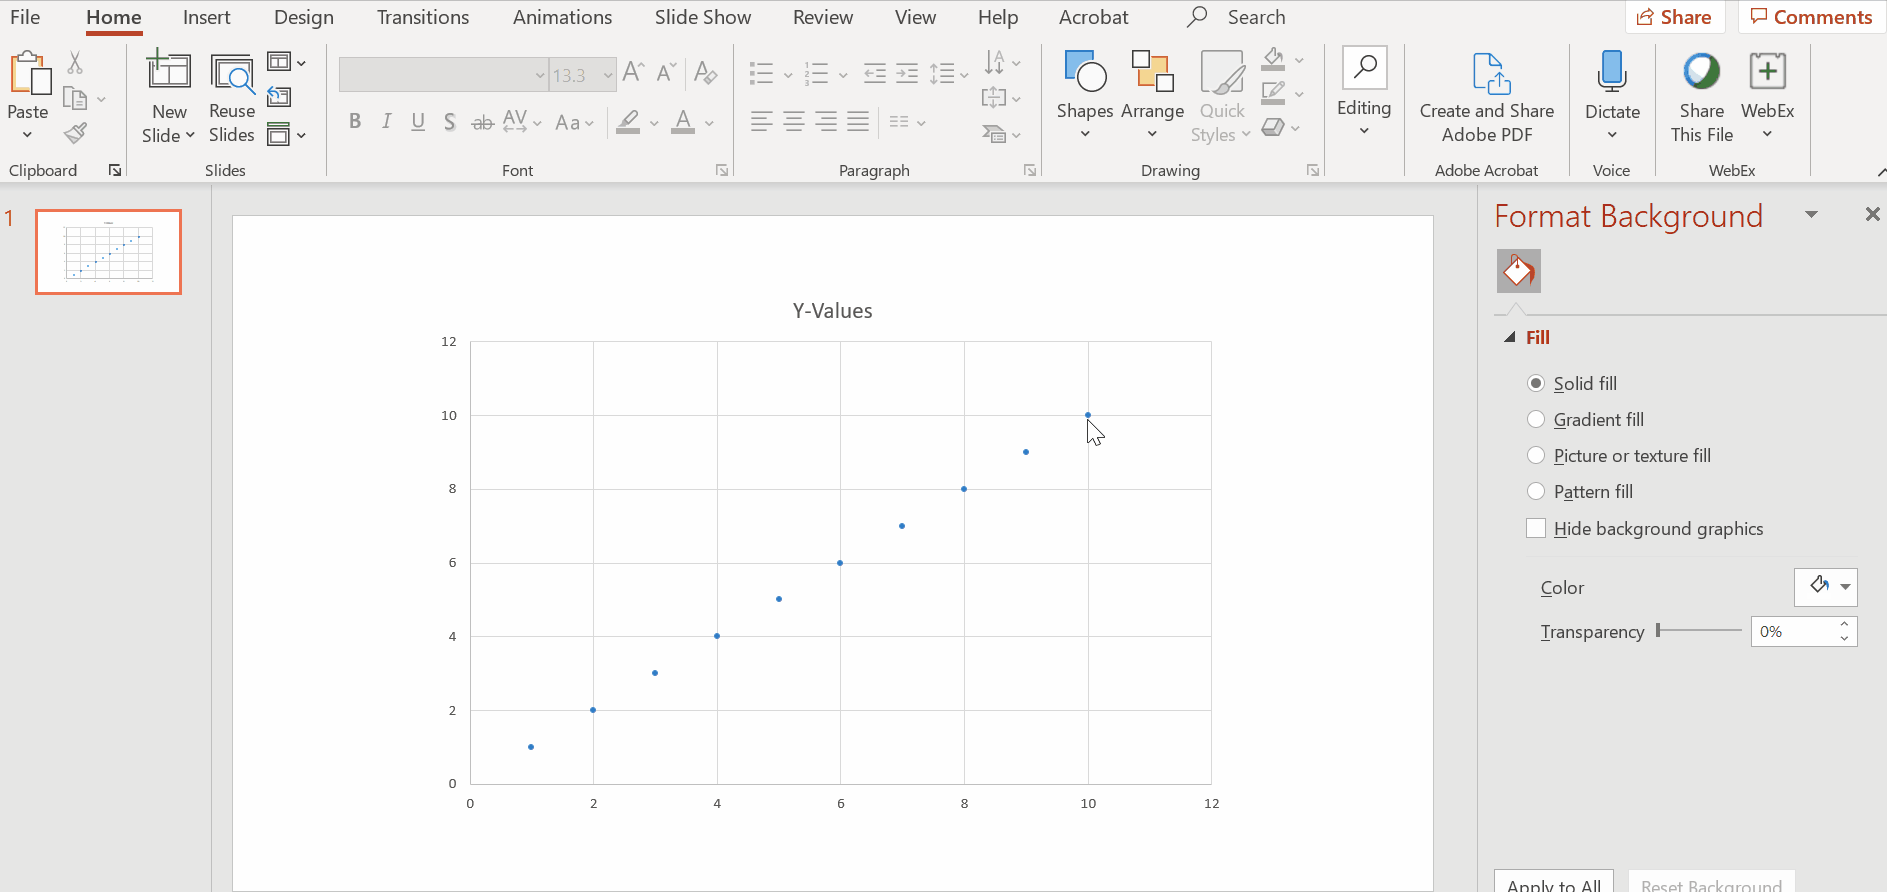Clear all formatting icon
1887x892 pixels.
(x=705, y=73)
